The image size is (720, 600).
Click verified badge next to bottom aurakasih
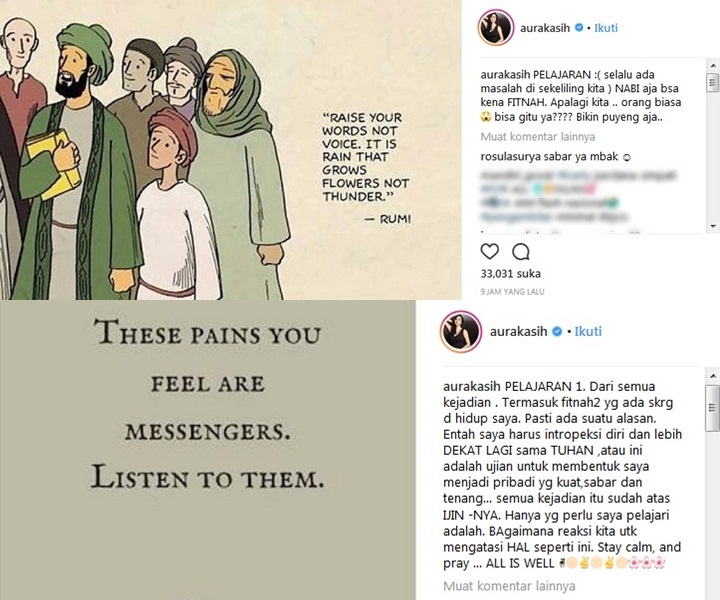557,331
